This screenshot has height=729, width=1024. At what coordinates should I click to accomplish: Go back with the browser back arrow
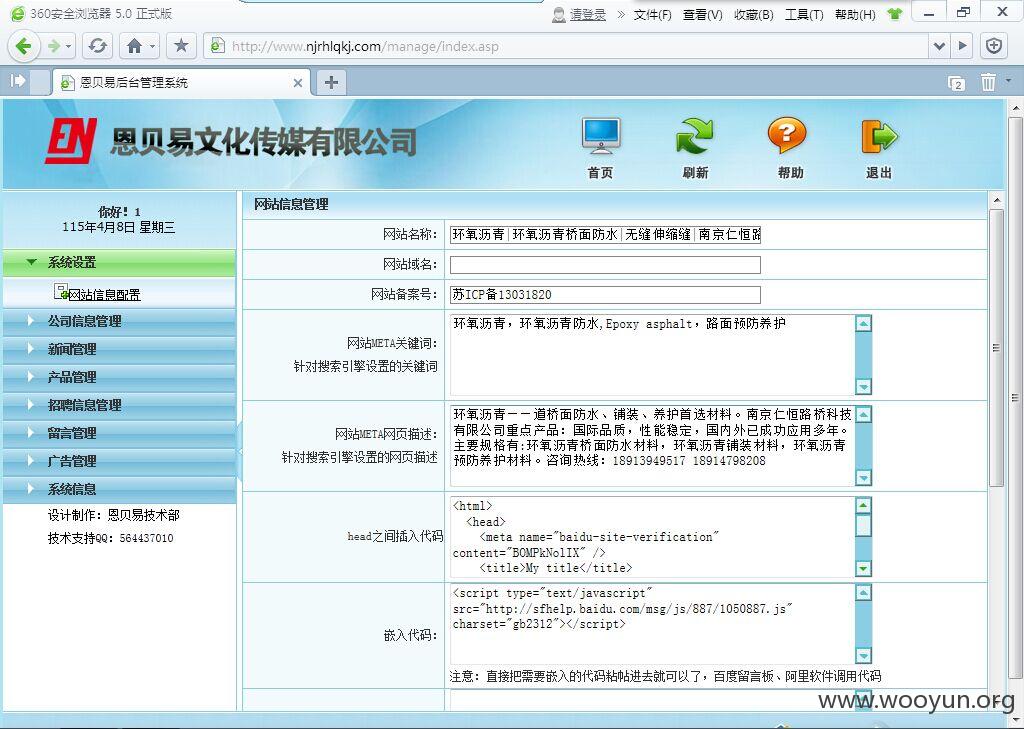point(24,46)
